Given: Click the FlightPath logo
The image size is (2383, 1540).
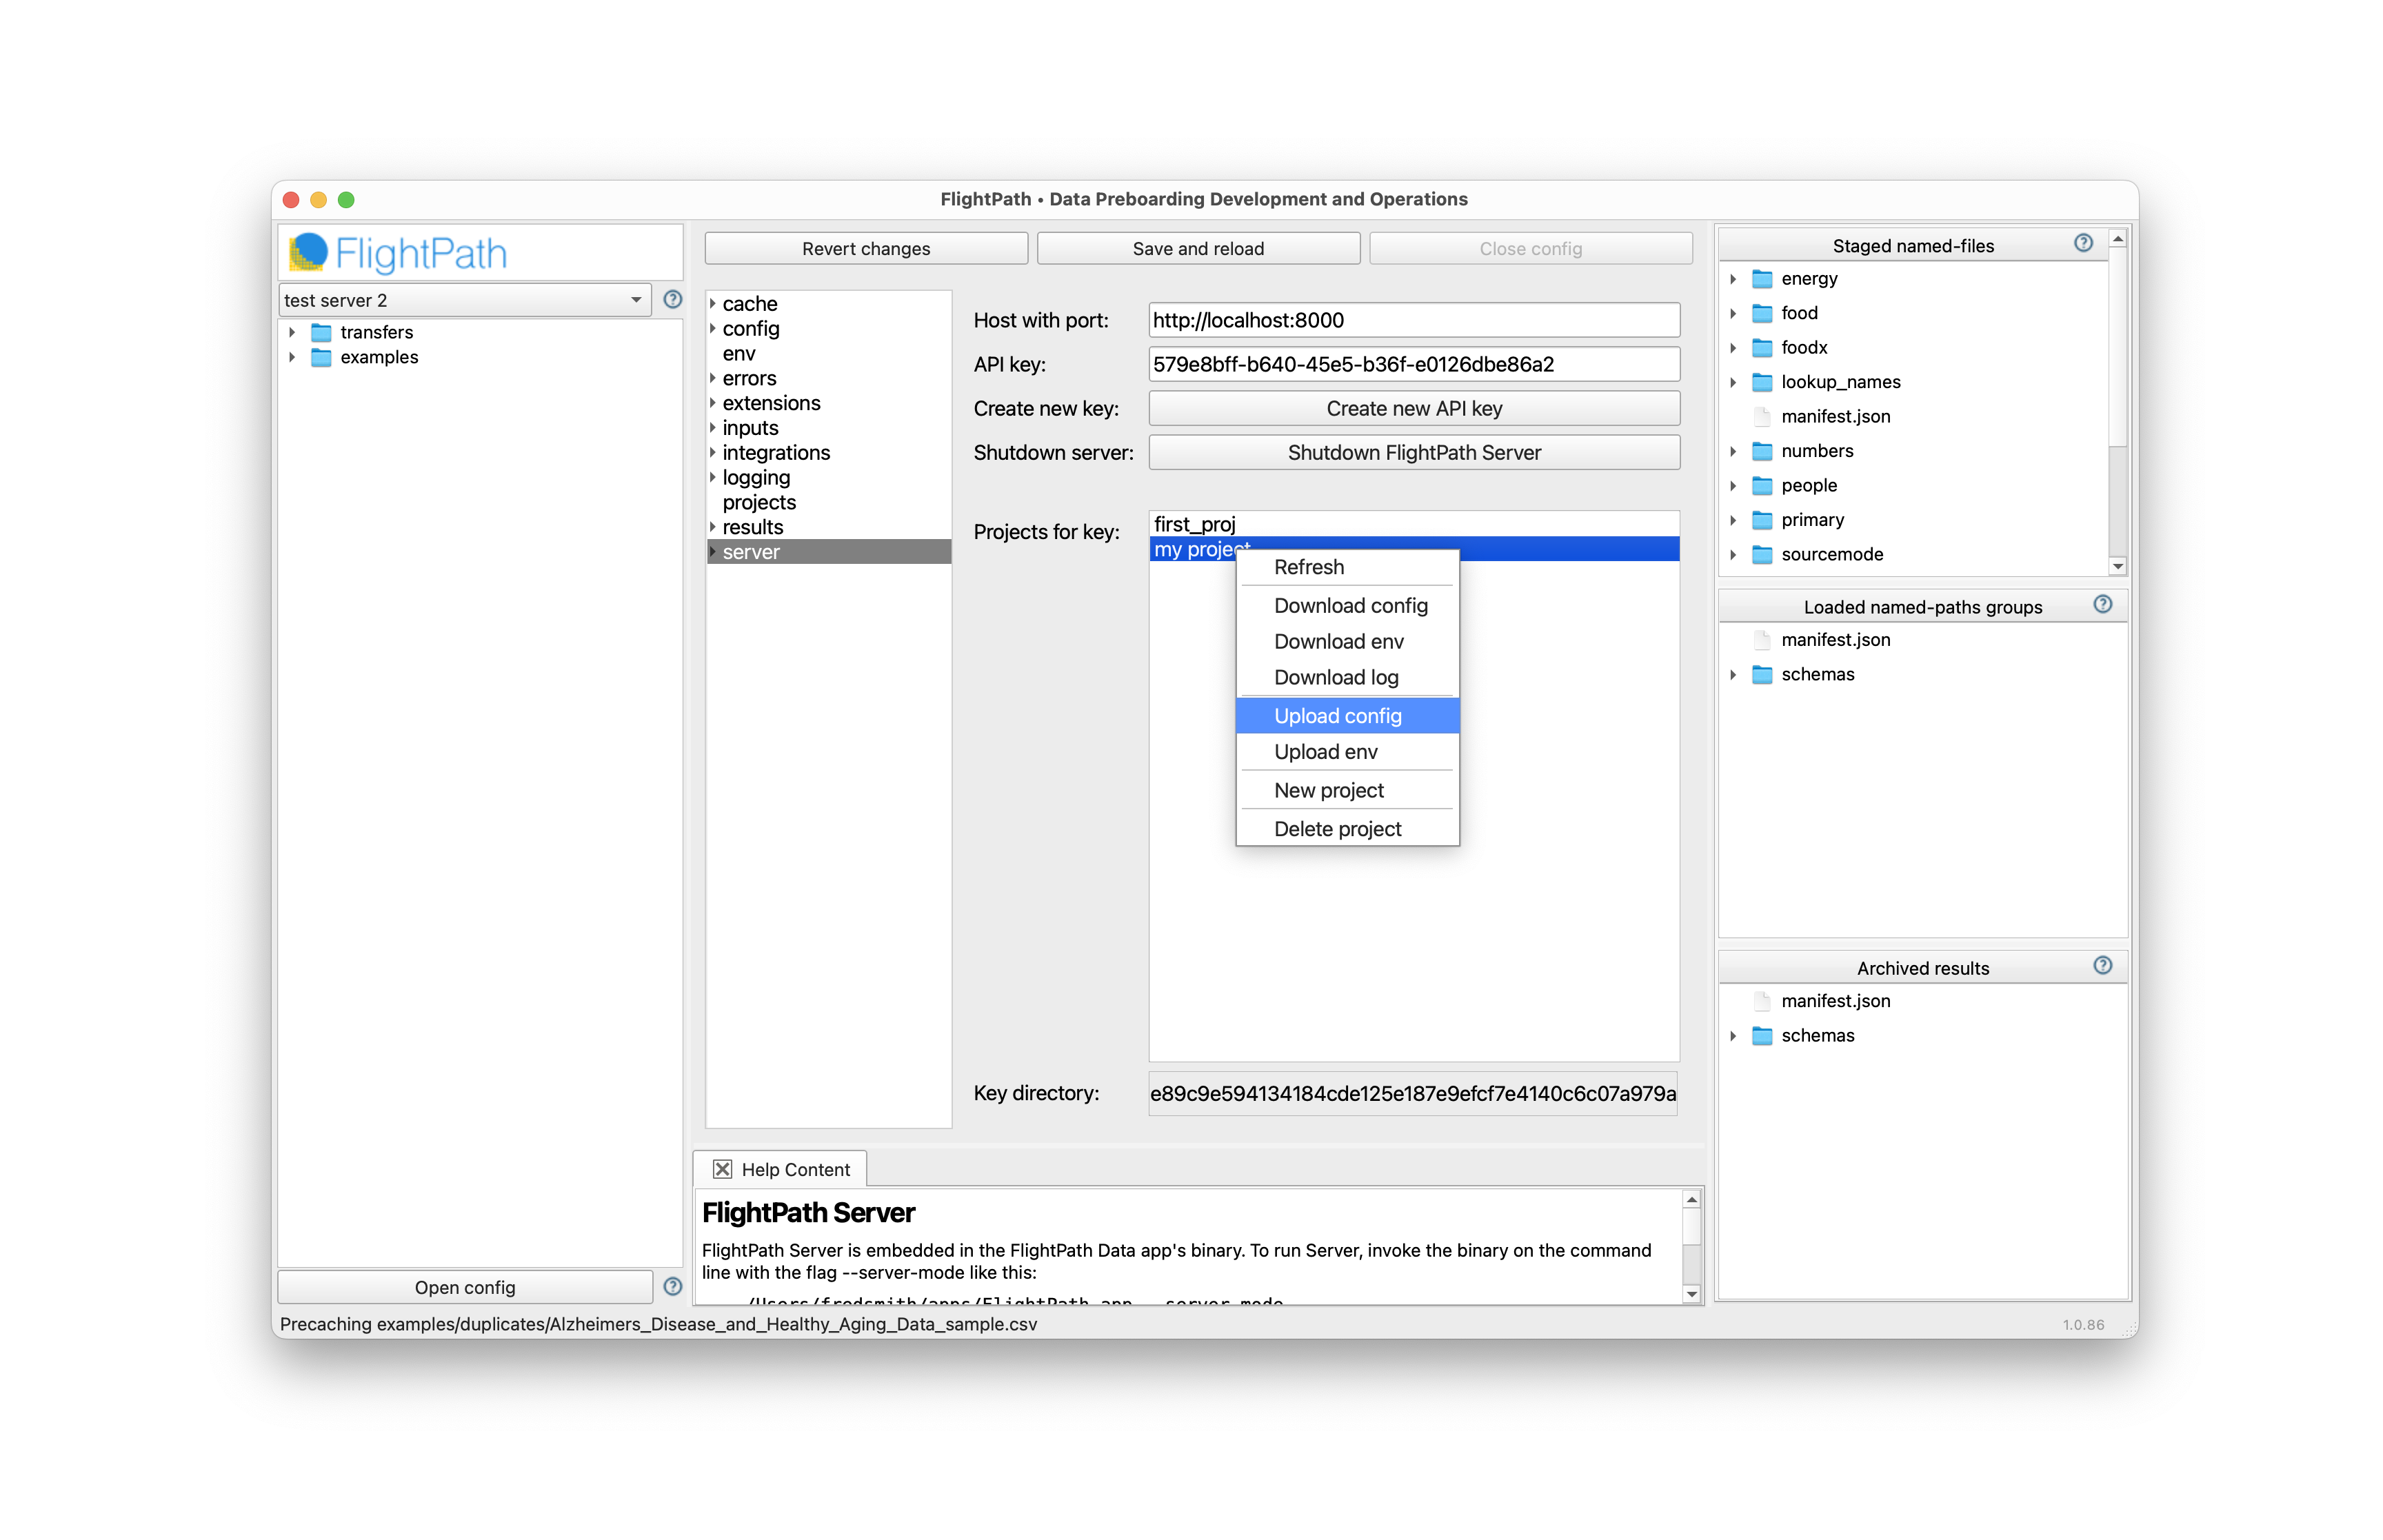Looking at the screenshot, I should 397,252.
